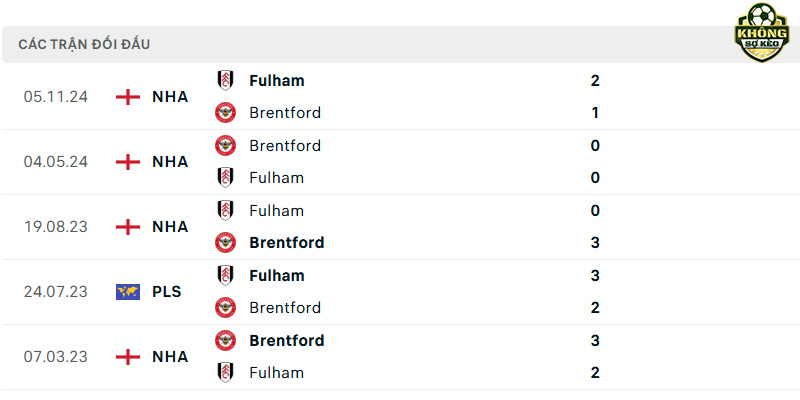Click England flag in 19.08.23 row
Viewport: 800px width, 400px height.
pos(128,227)
